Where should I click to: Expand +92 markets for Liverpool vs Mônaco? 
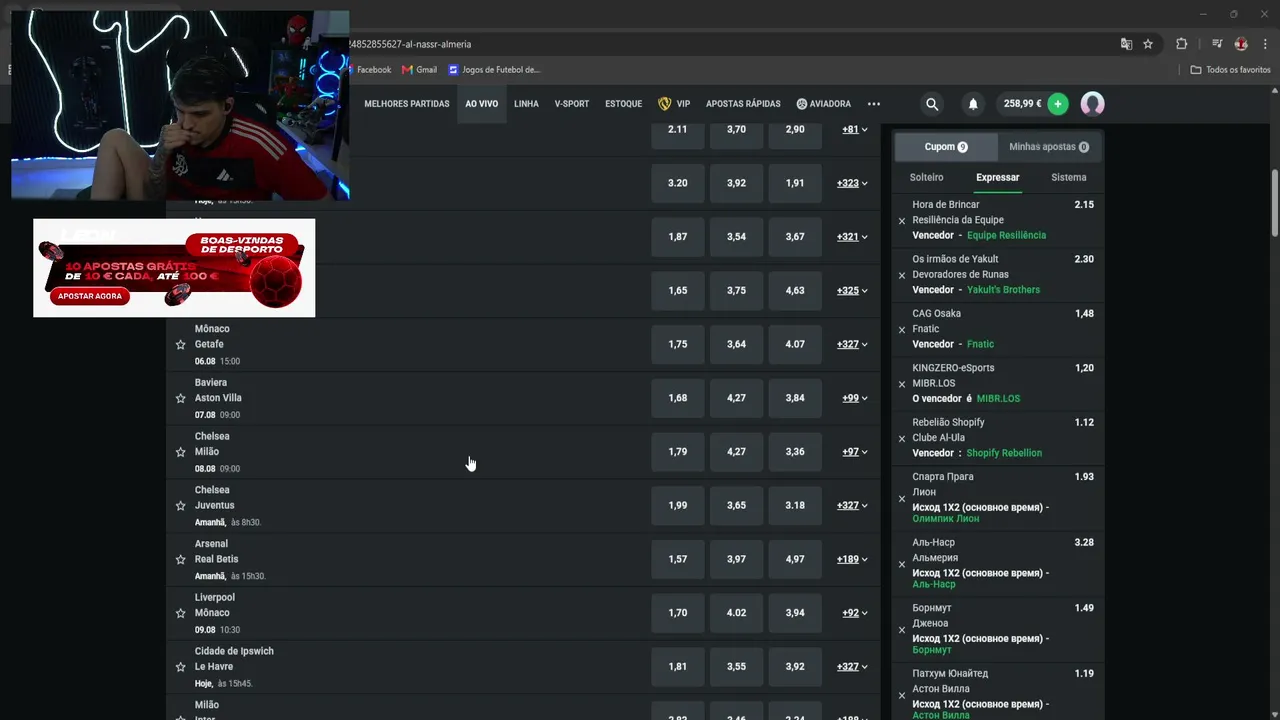coord(855,613)
